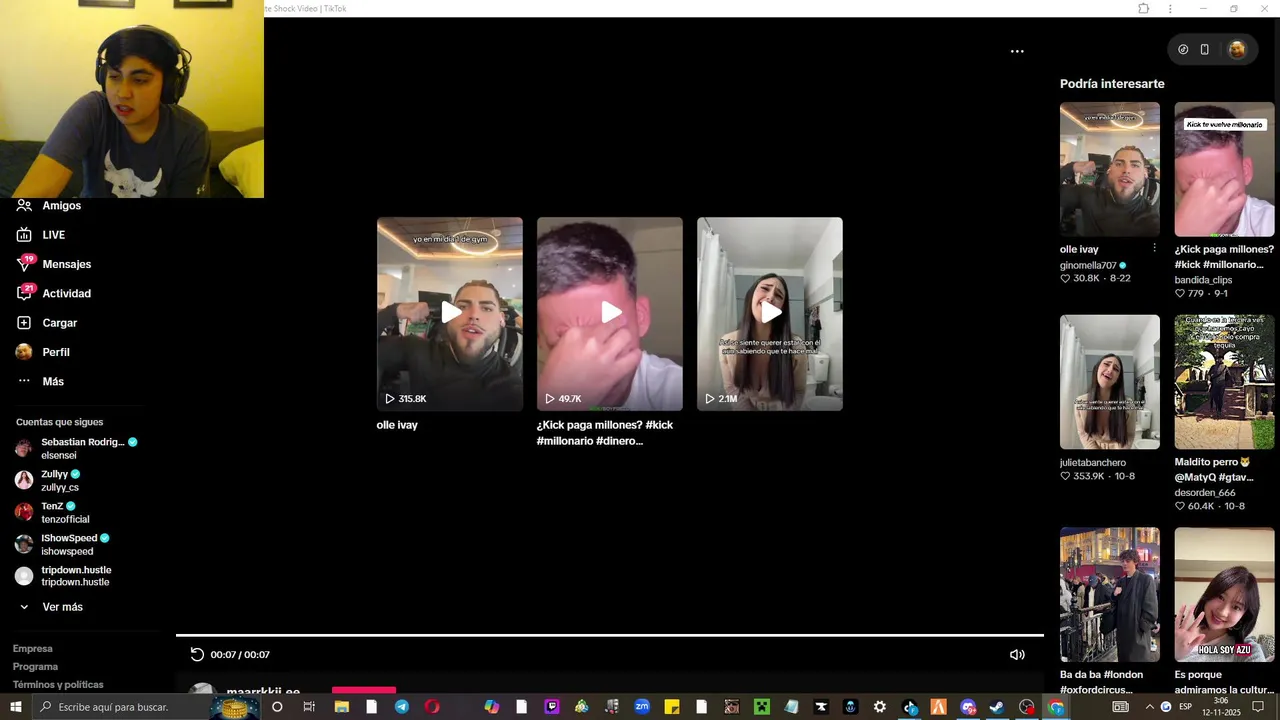Open Task View on the taskbar
Viewport: 1280px width, 720px height.
tap(309, 707)
